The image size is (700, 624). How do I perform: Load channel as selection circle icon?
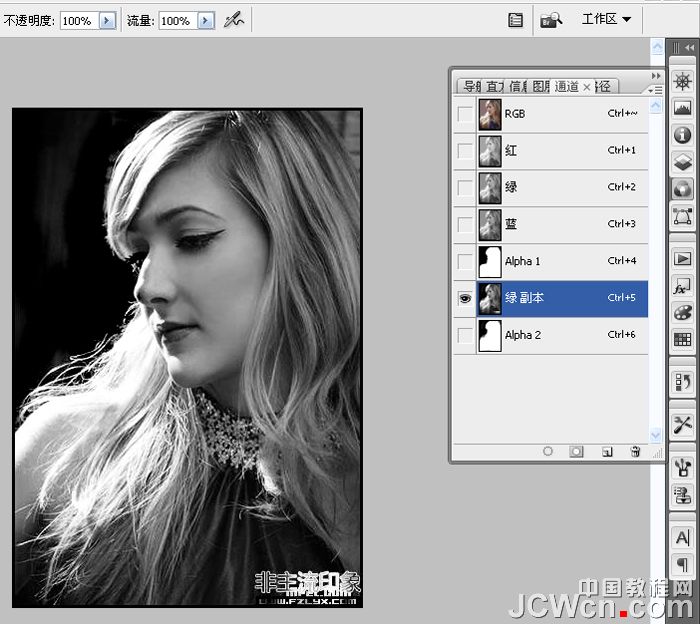point(548,452)
